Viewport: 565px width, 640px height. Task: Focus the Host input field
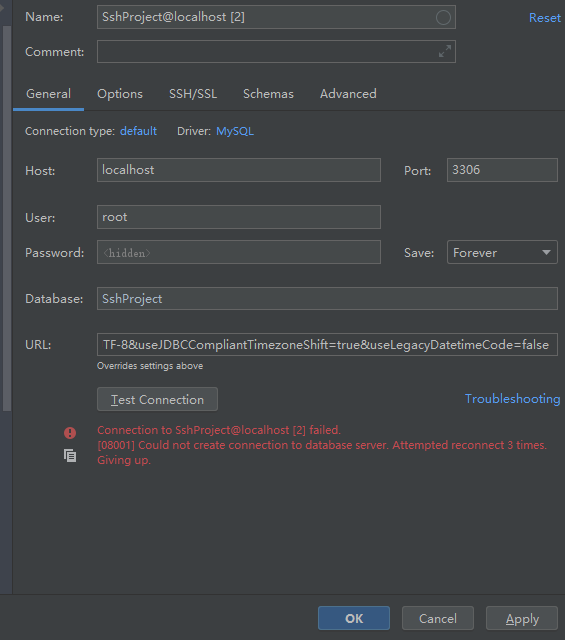[x=239, y=170]
